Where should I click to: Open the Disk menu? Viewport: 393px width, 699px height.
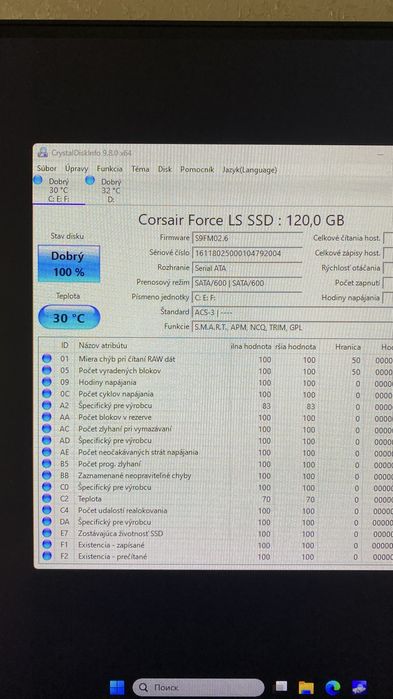[x=165, y=169]
